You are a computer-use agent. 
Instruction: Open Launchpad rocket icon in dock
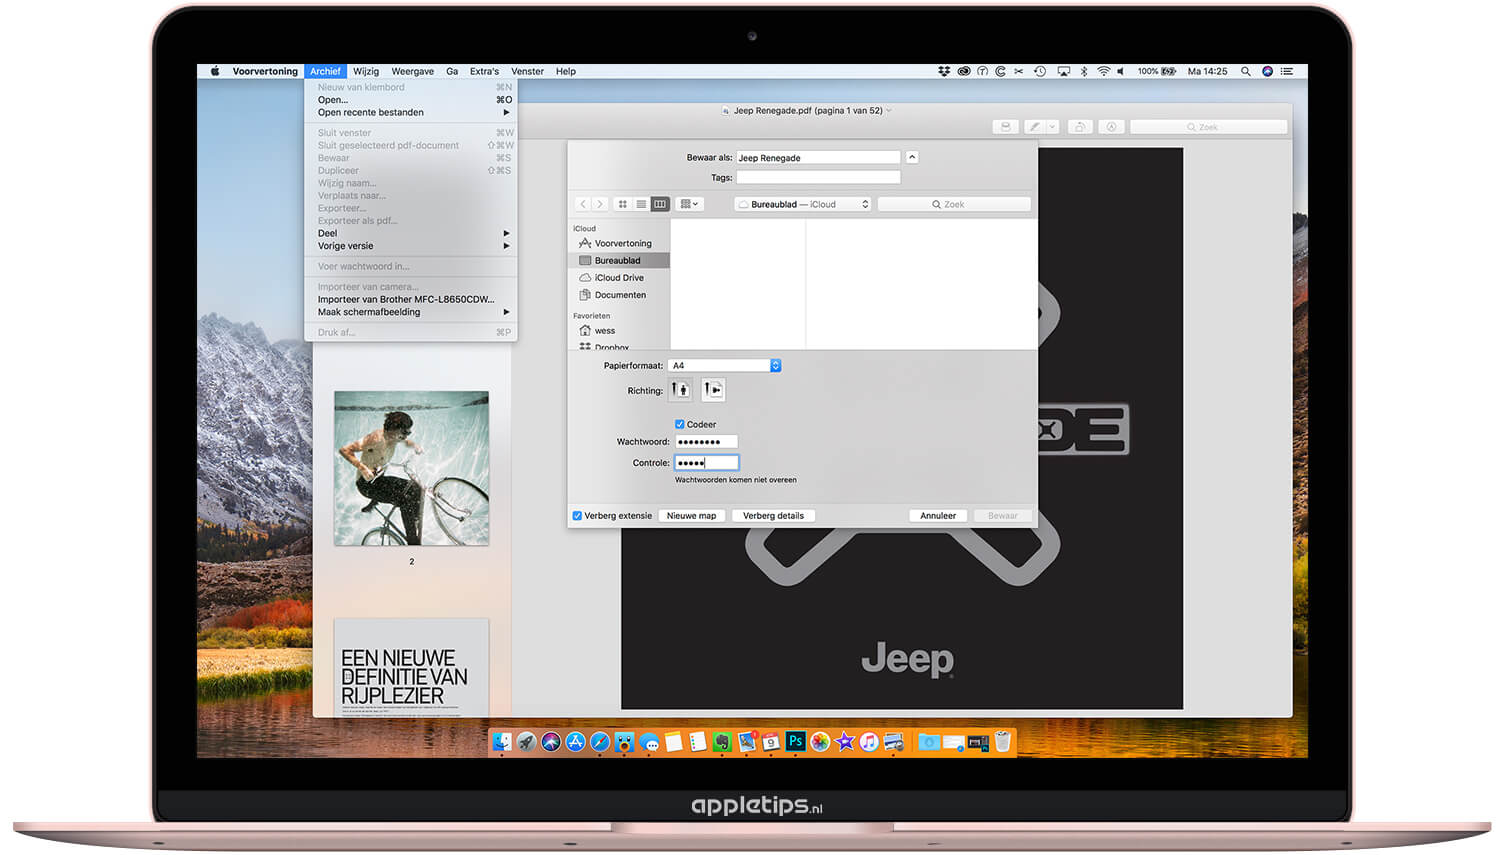(527, 742)
